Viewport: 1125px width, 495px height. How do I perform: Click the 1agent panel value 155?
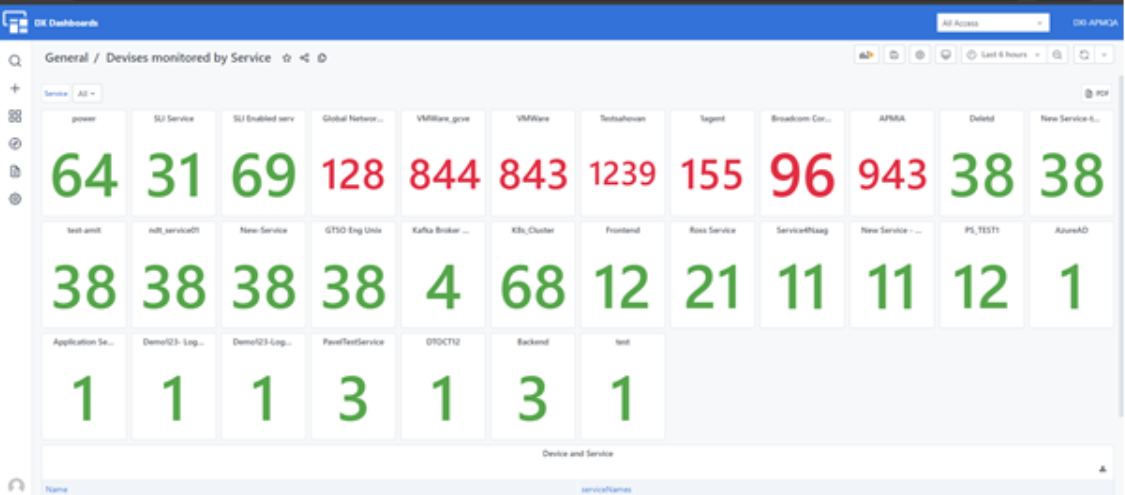pyautogui.click(x=712, y=174)
